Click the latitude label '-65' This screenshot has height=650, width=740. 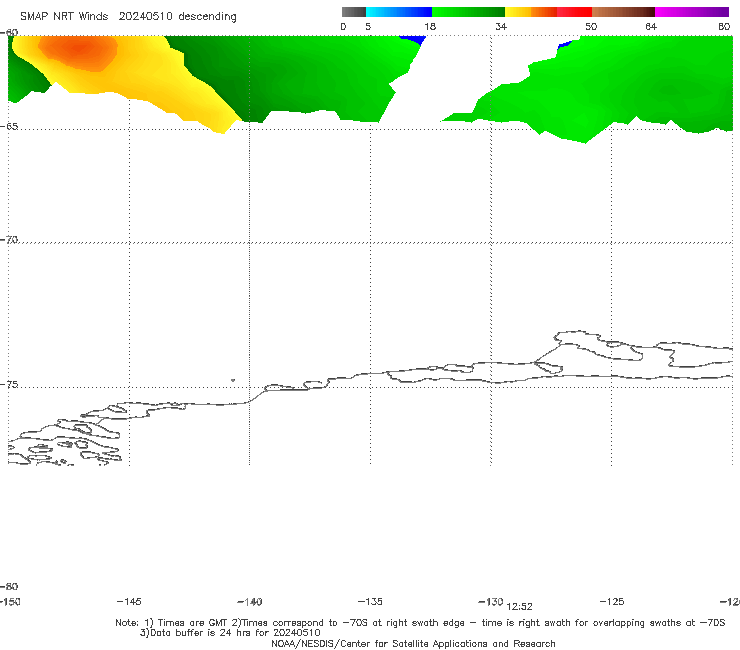pyautogui.click(x=9, y=127)
